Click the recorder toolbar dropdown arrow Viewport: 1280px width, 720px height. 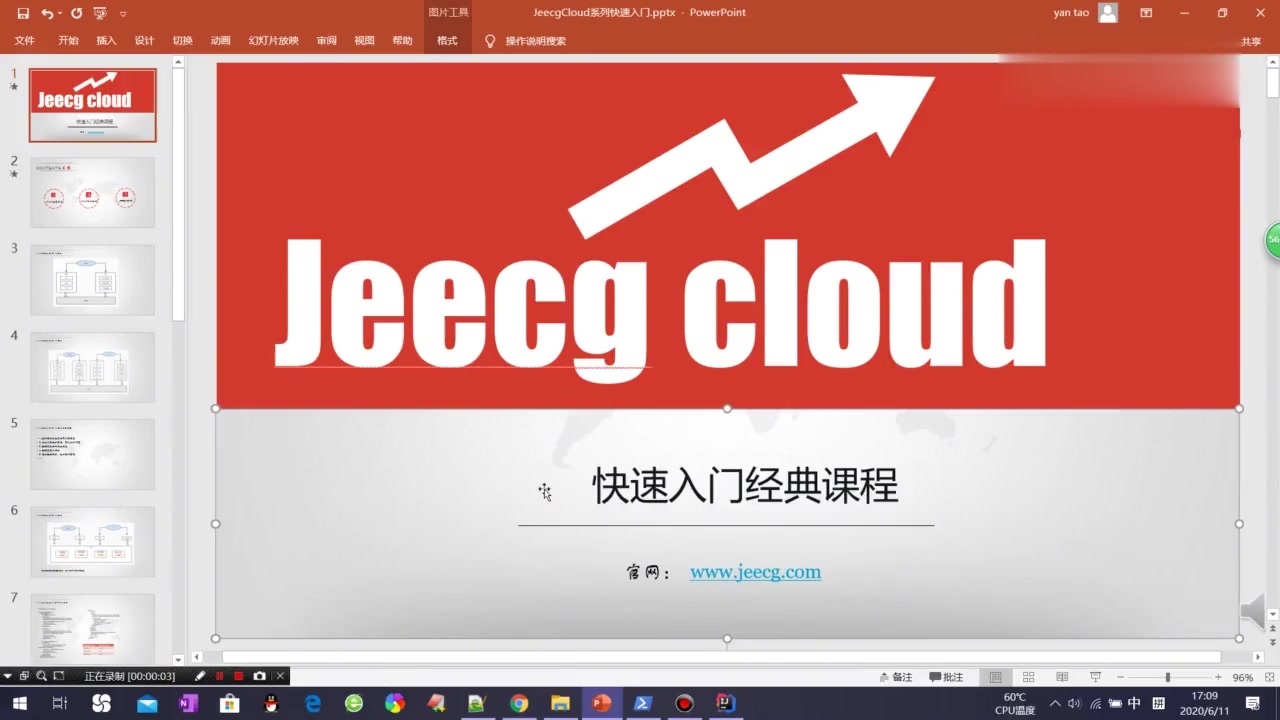(x=8, y=676)
